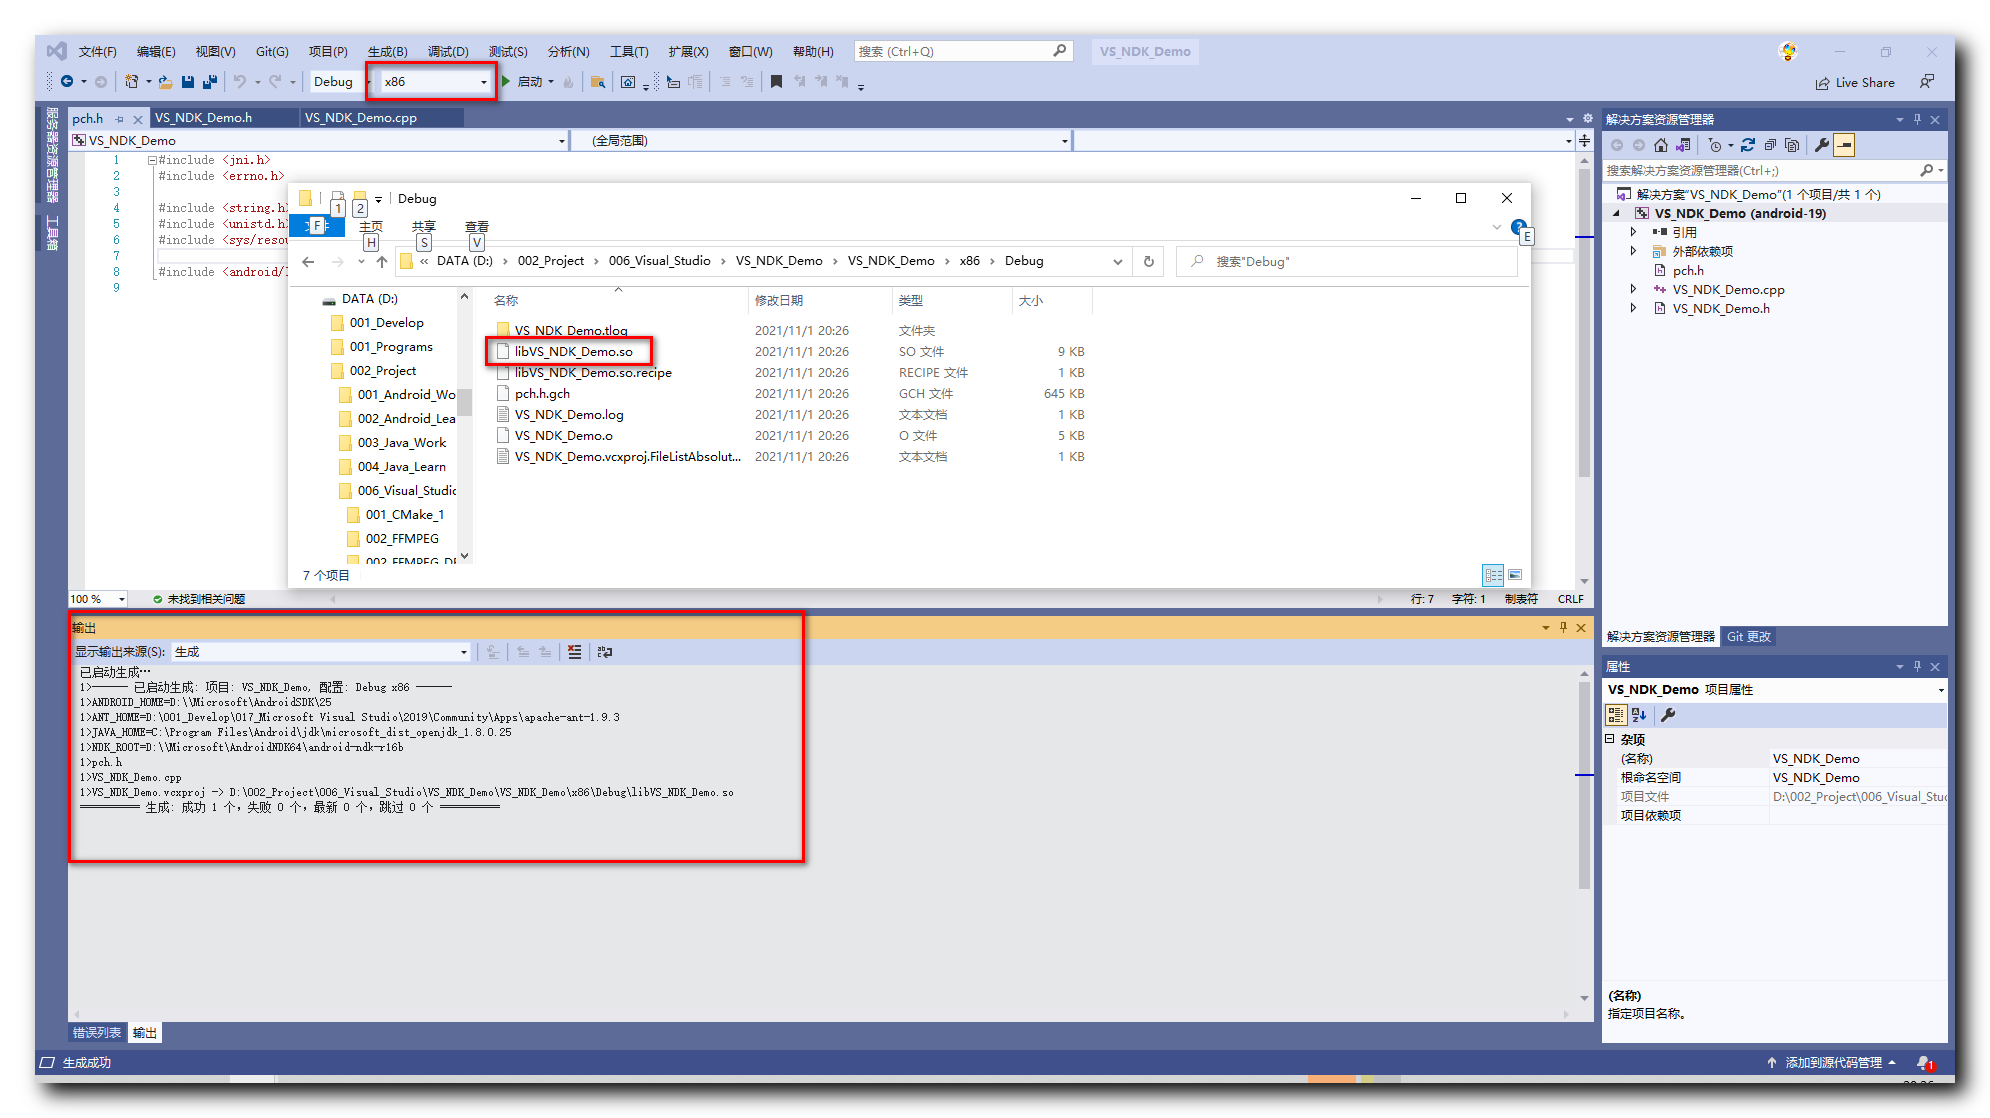The height and width of the screenshot is (1118, 1990).
Task: Expand the 外部依赖项 node
Action: [1634, 251]
